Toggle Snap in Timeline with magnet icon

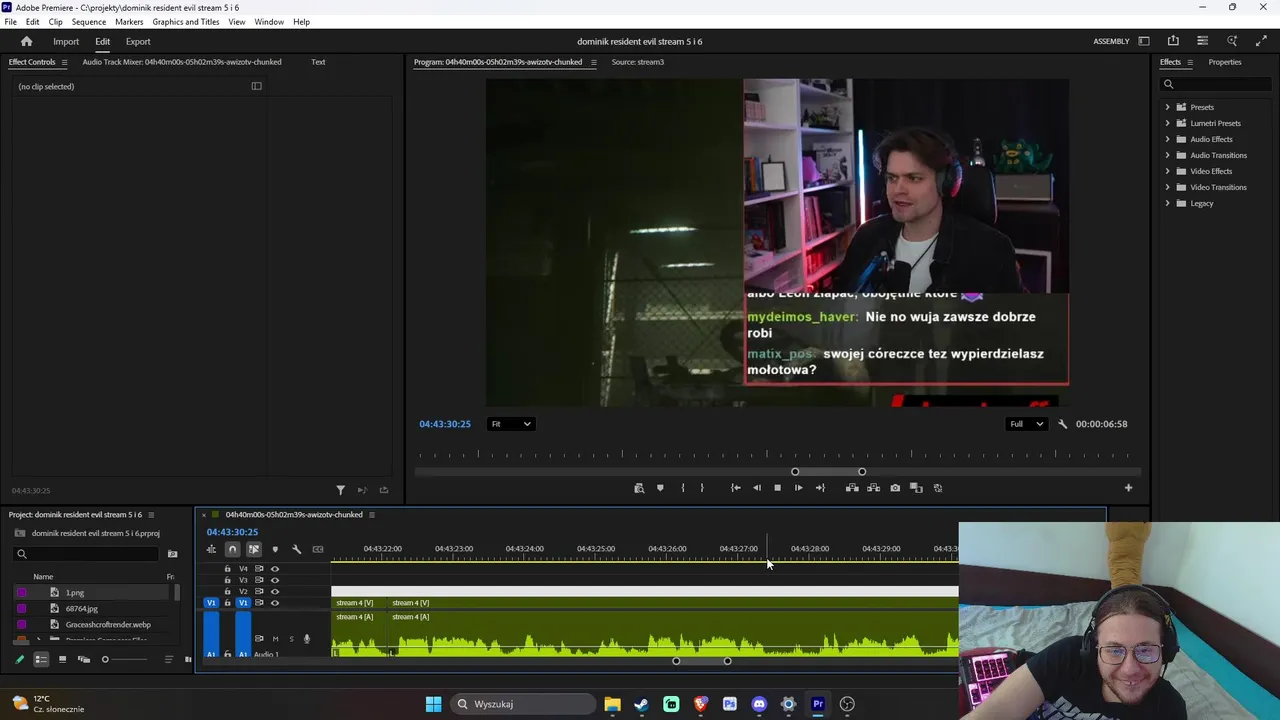(232, 549)
